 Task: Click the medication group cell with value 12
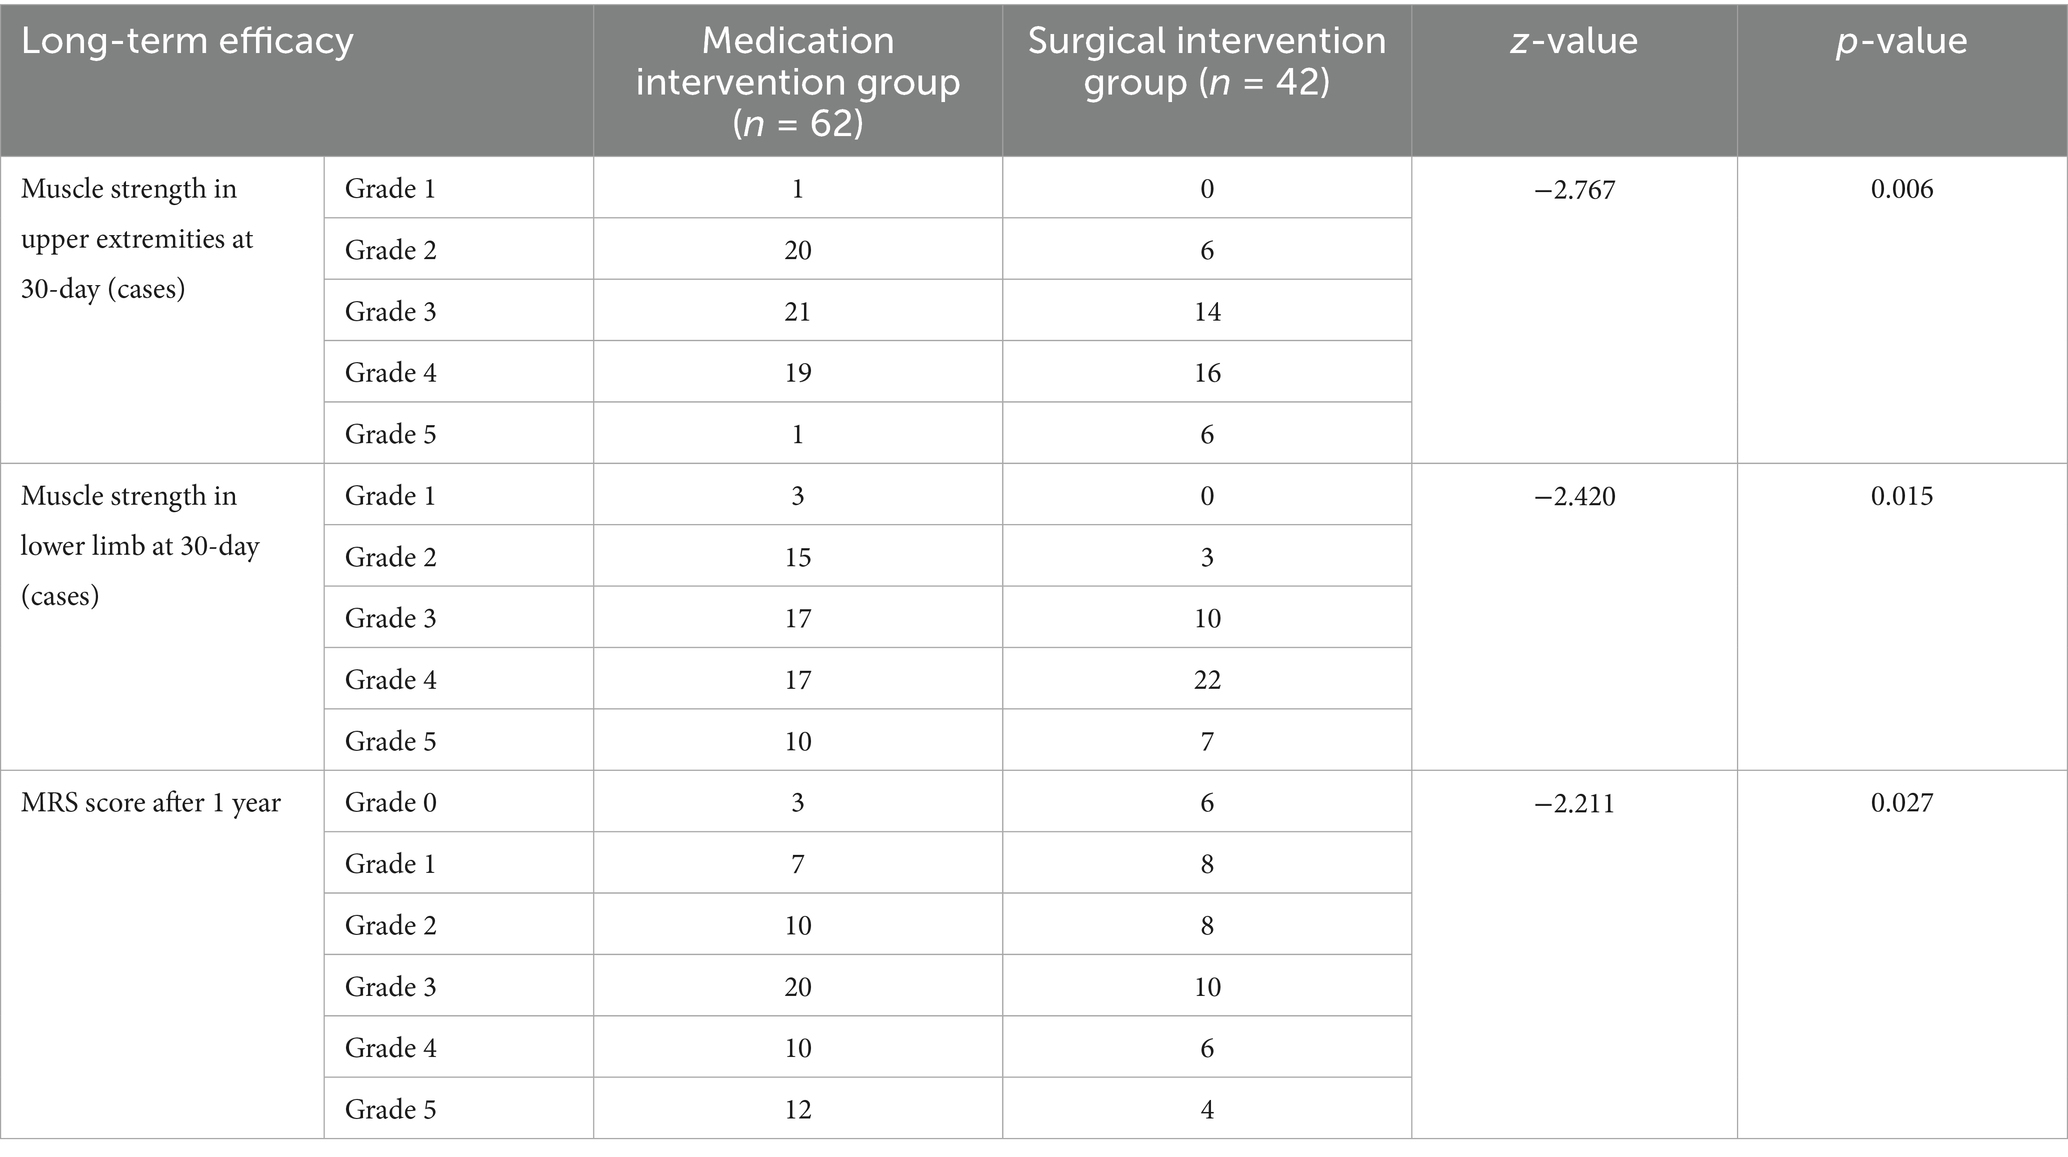[797, 1110]
